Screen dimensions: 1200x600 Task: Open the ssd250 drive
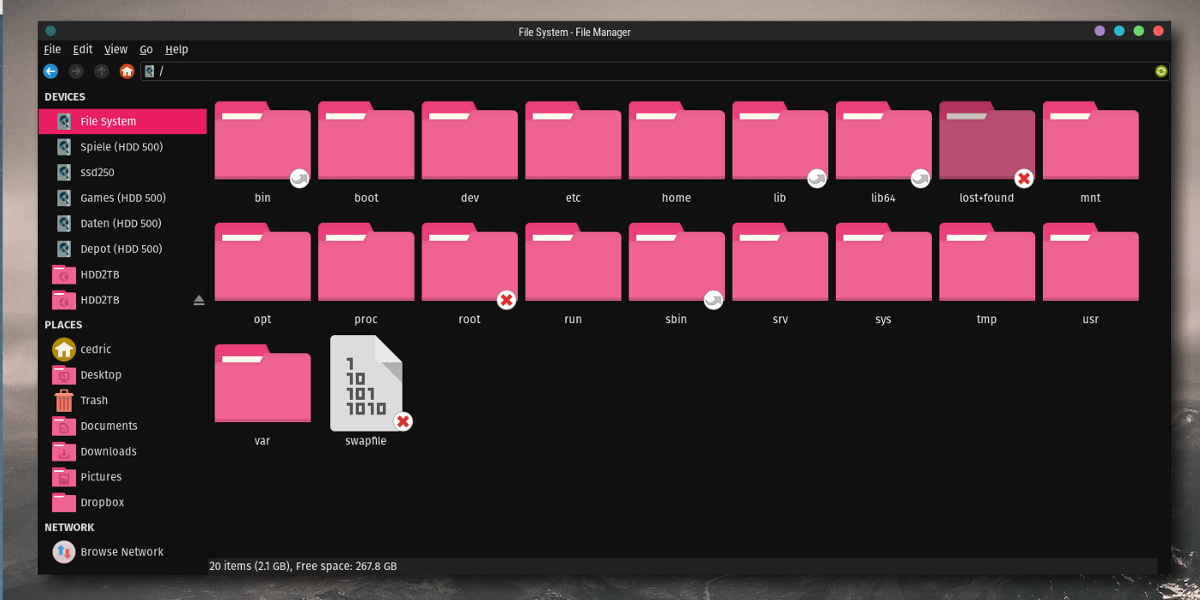click(x=123, y=172)
